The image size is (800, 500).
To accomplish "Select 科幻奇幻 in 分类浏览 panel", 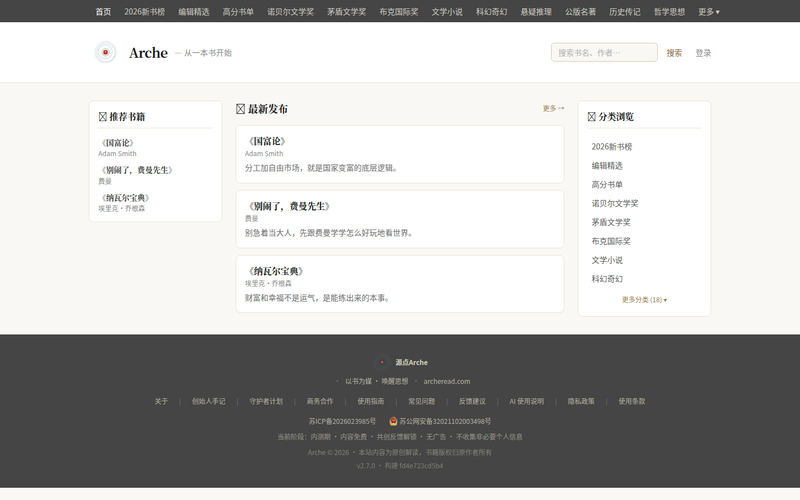I will [607, 279].
